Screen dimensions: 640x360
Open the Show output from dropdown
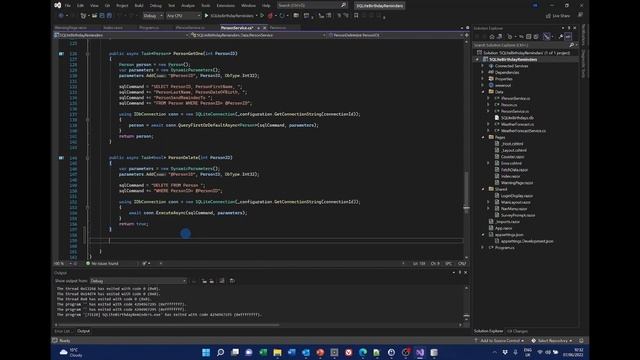(x=138, y=281)
